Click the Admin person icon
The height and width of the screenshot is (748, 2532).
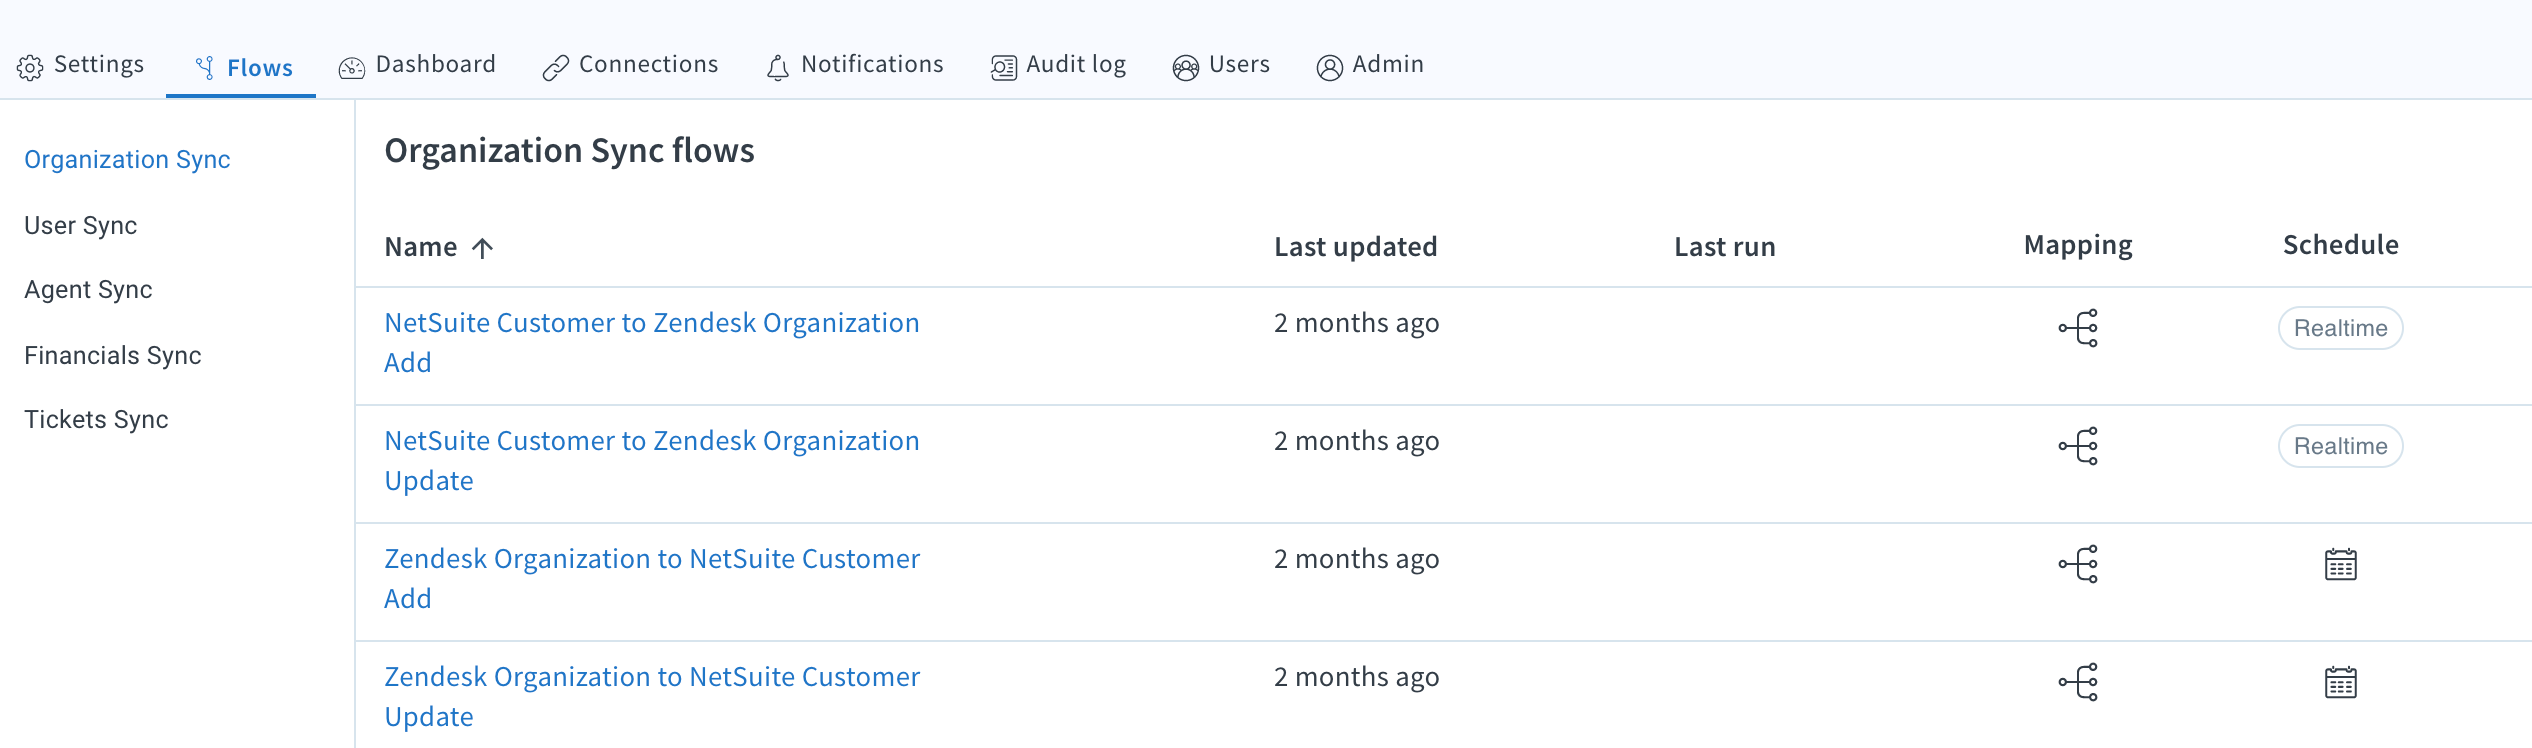(1329, 67)
